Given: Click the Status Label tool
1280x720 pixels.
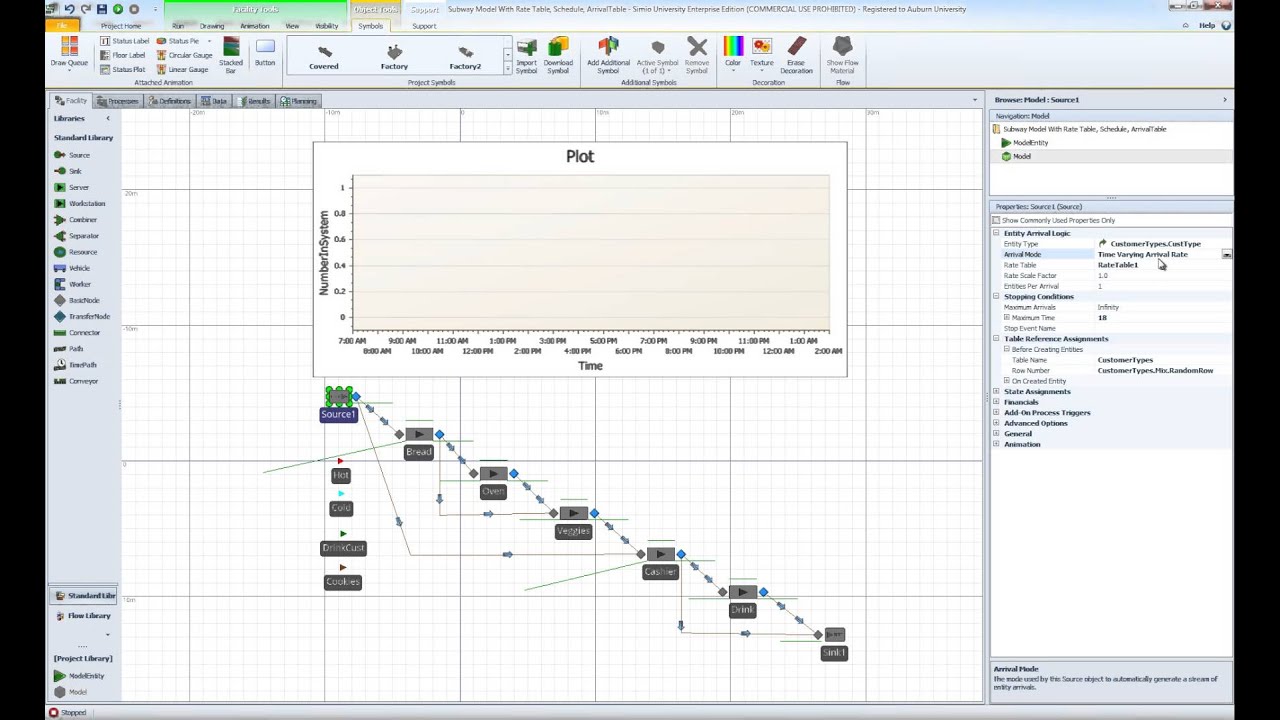Looking at the screenshot, I should point(125,41).
